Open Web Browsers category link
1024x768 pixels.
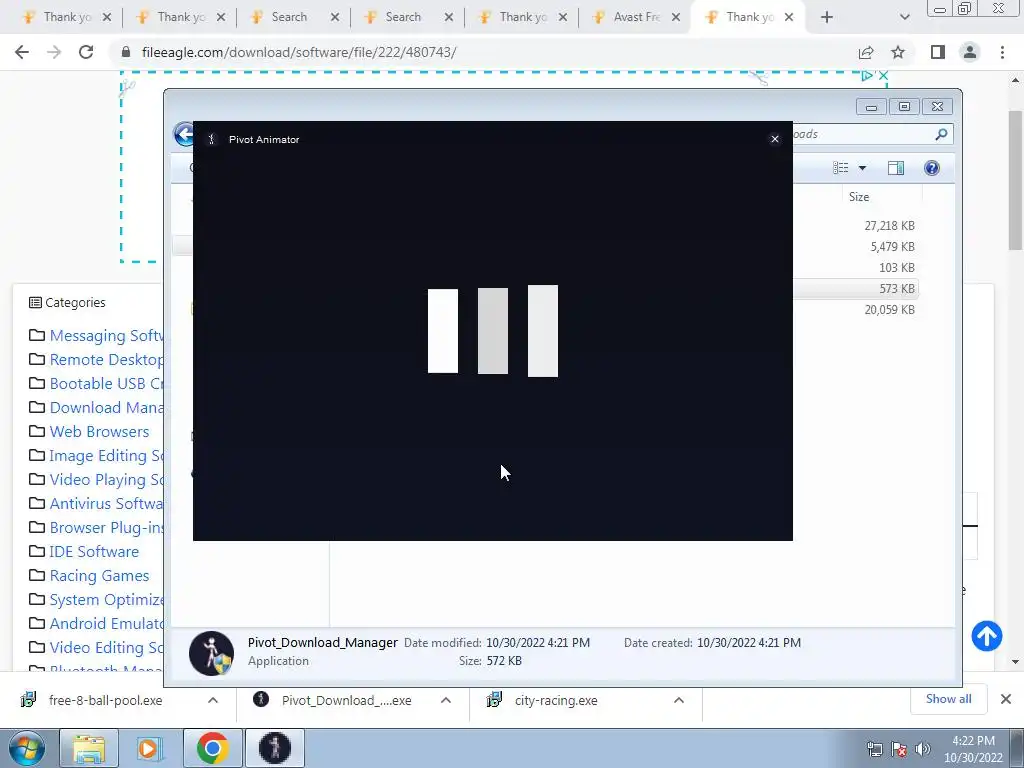(x=99, y=432)
